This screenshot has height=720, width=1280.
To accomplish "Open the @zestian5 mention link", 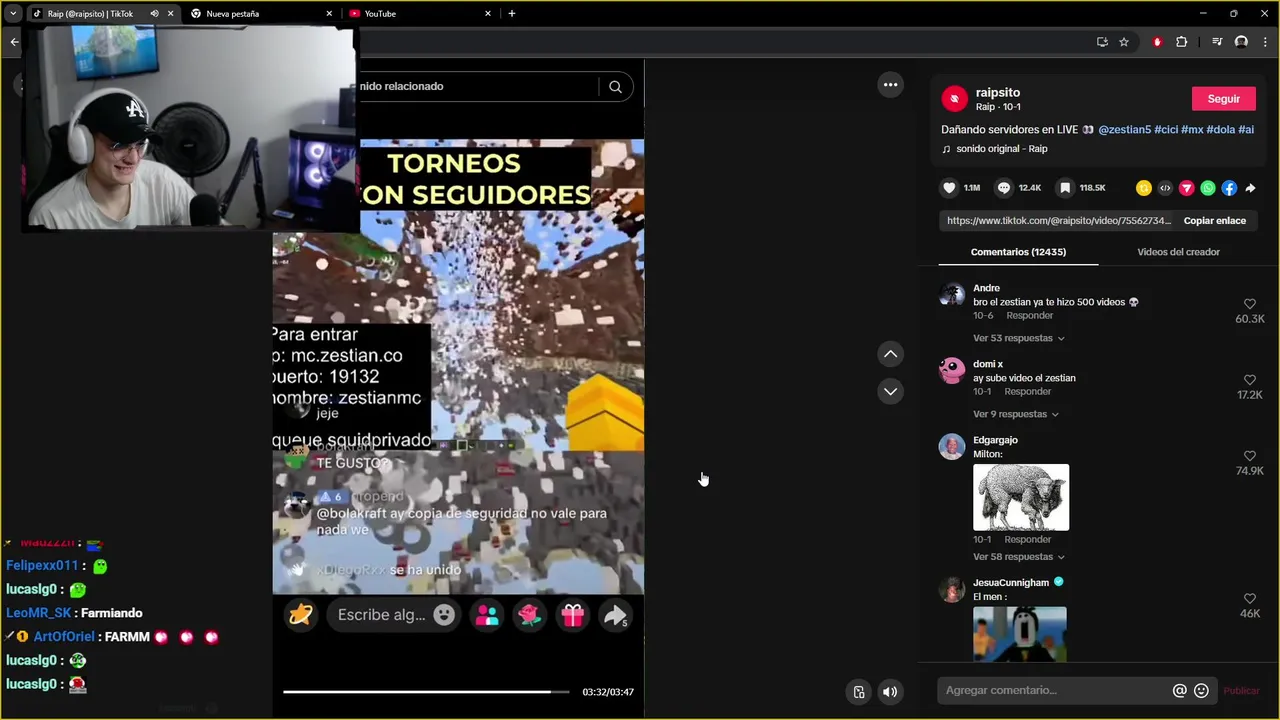I will 1124,130.
